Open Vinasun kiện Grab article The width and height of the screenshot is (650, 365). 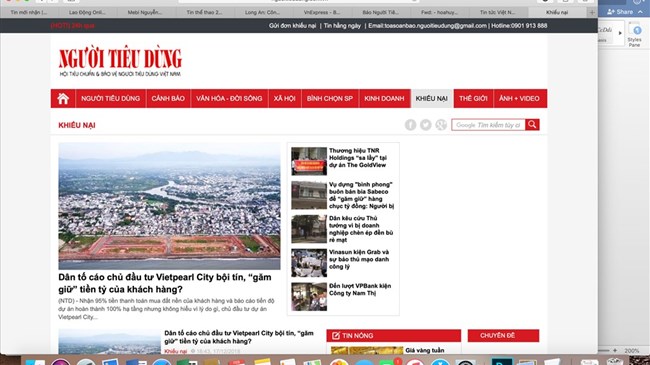(x=359, y=259)
